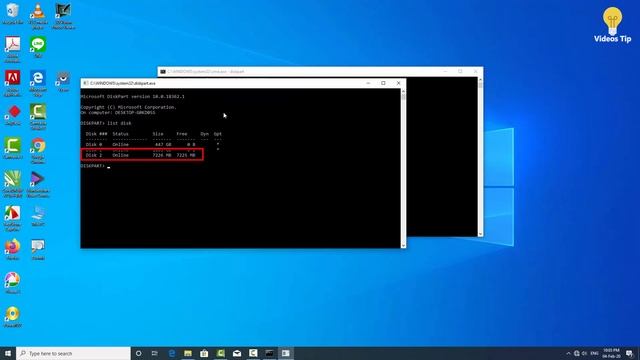Click the 'Disk ### Status Size Free' header row

[x=153, y=134]
